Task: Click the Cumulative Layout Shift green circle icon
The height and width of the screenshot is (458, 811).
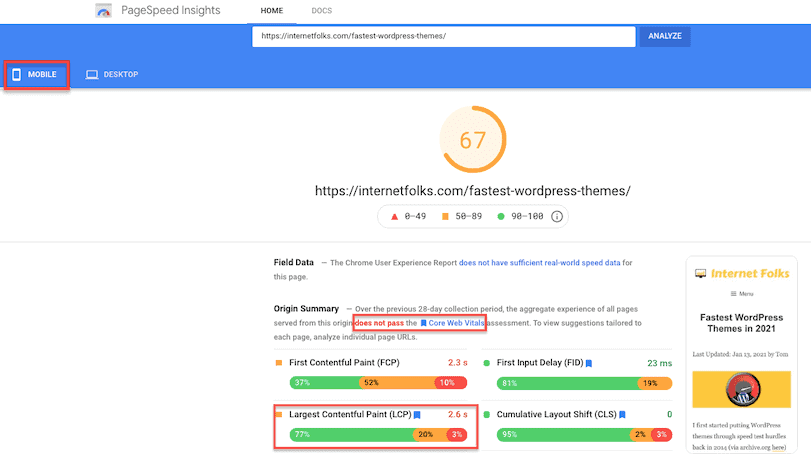Action: pos(486,415)
